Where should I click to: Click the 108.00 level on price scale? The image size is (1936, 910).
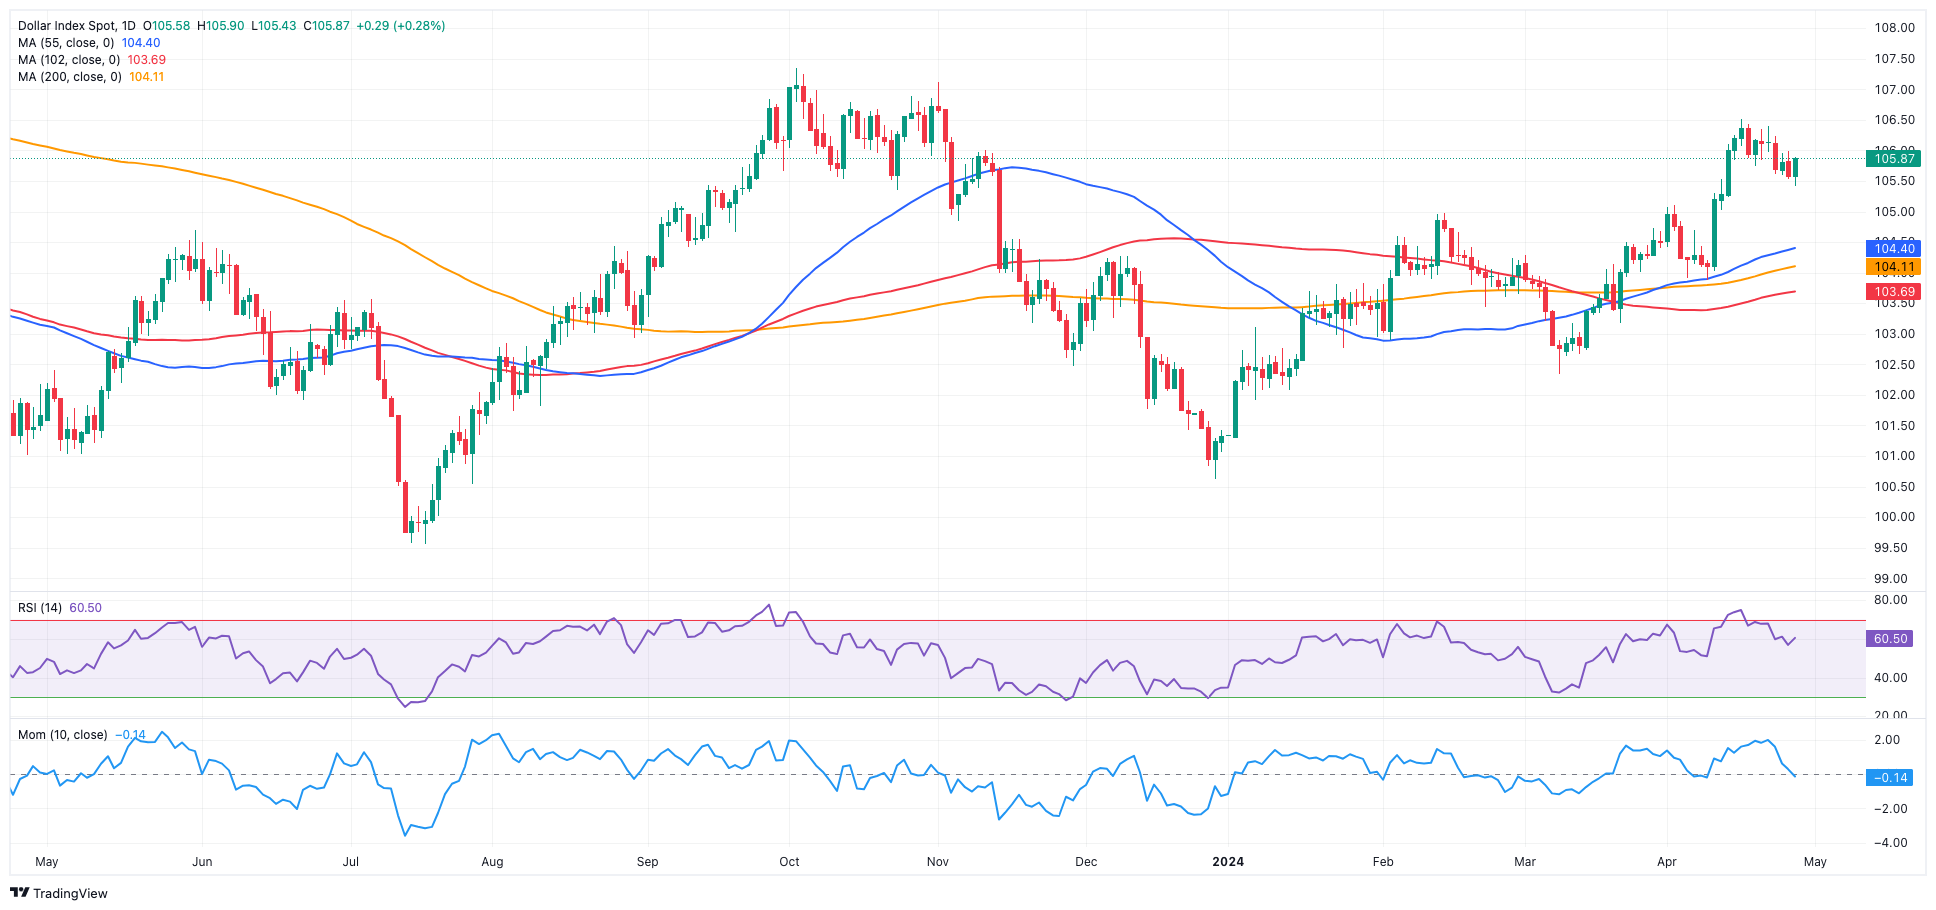[x=1894, y=28]
